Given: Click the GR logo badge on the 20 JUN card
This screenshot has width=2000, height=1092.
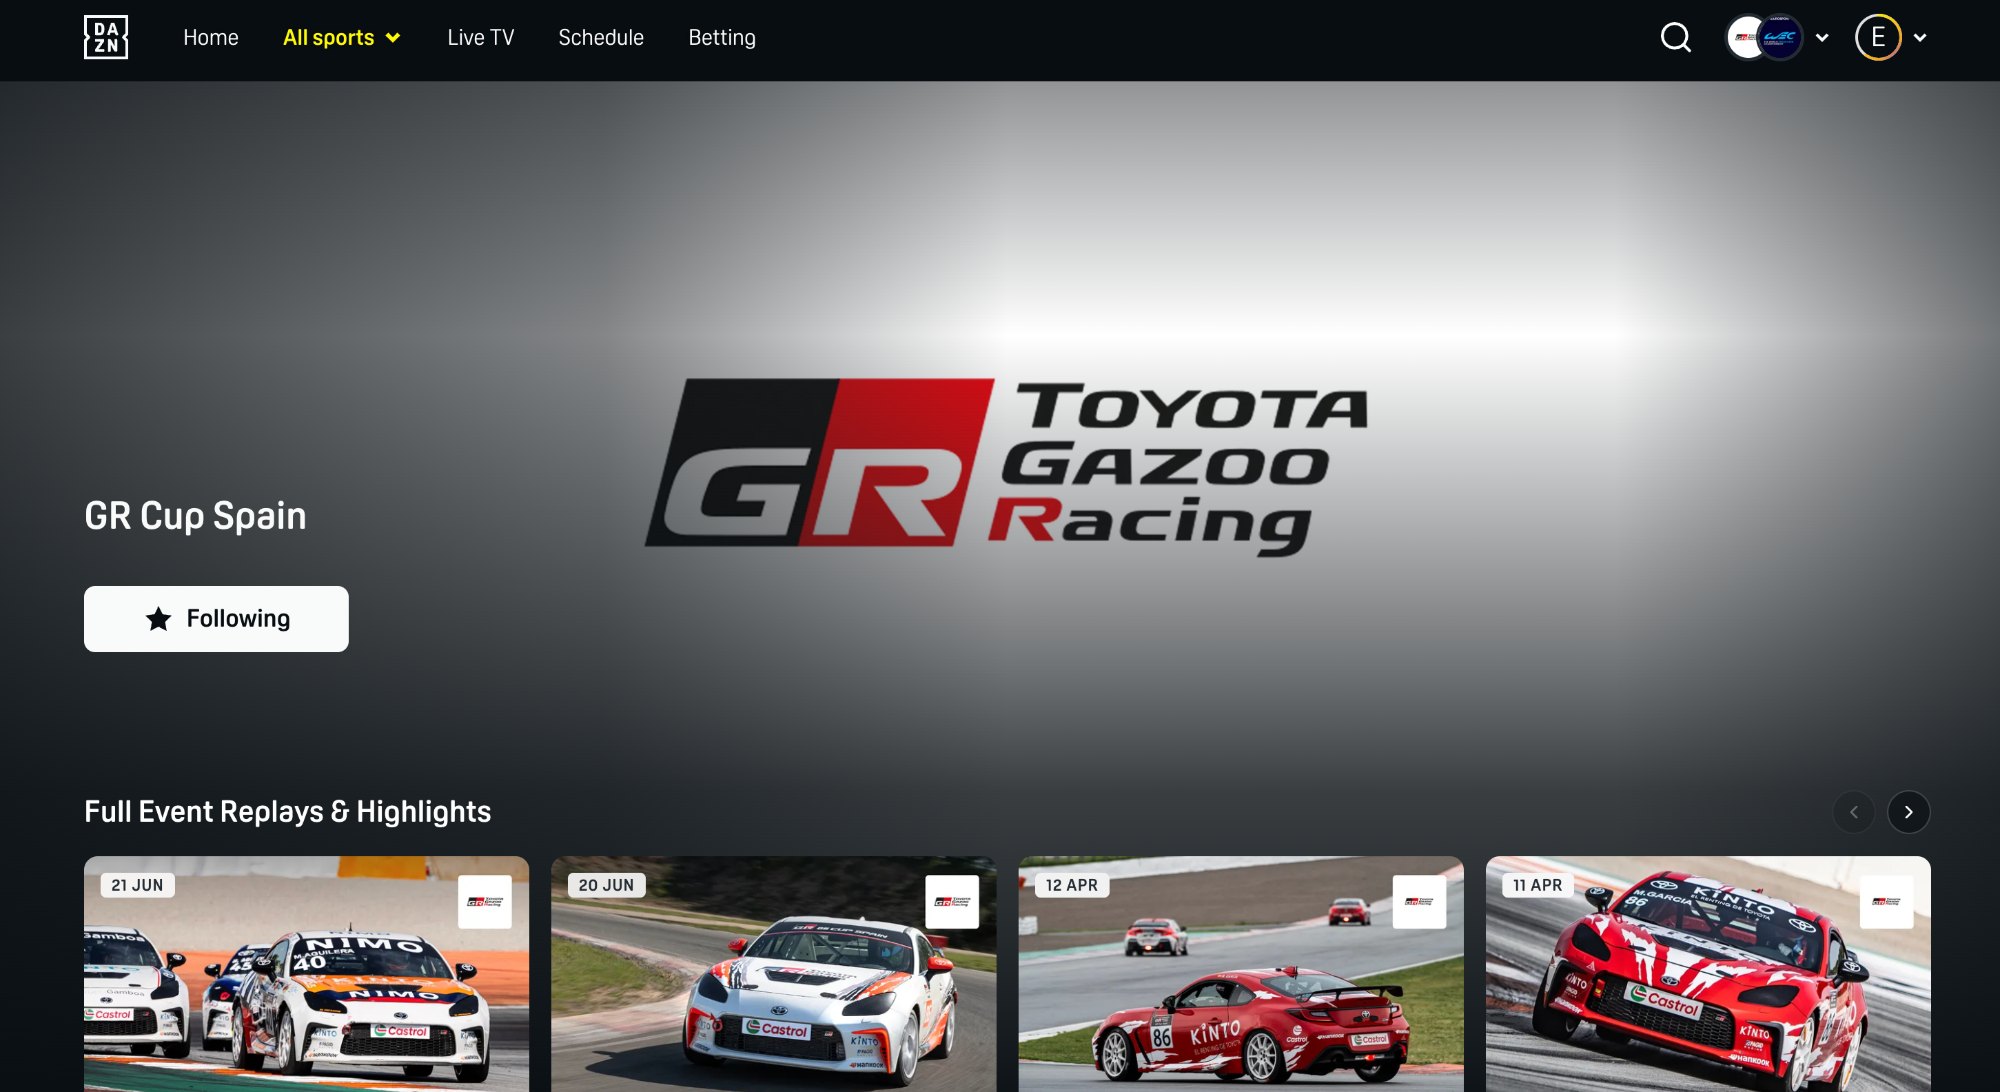Looking at the screenshot, I should [x=952, y=902].
